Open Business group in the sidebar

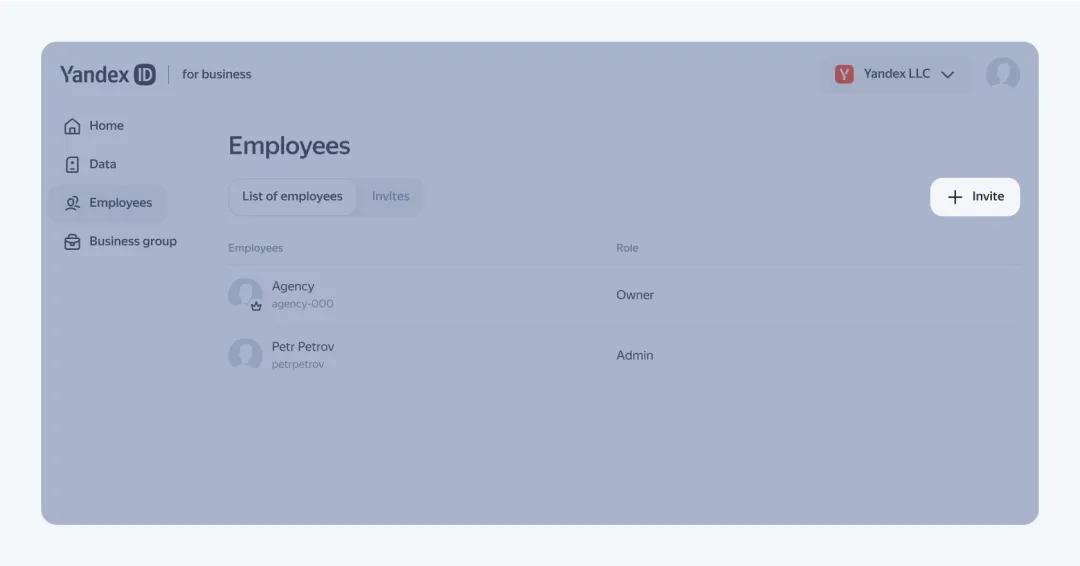121,242
